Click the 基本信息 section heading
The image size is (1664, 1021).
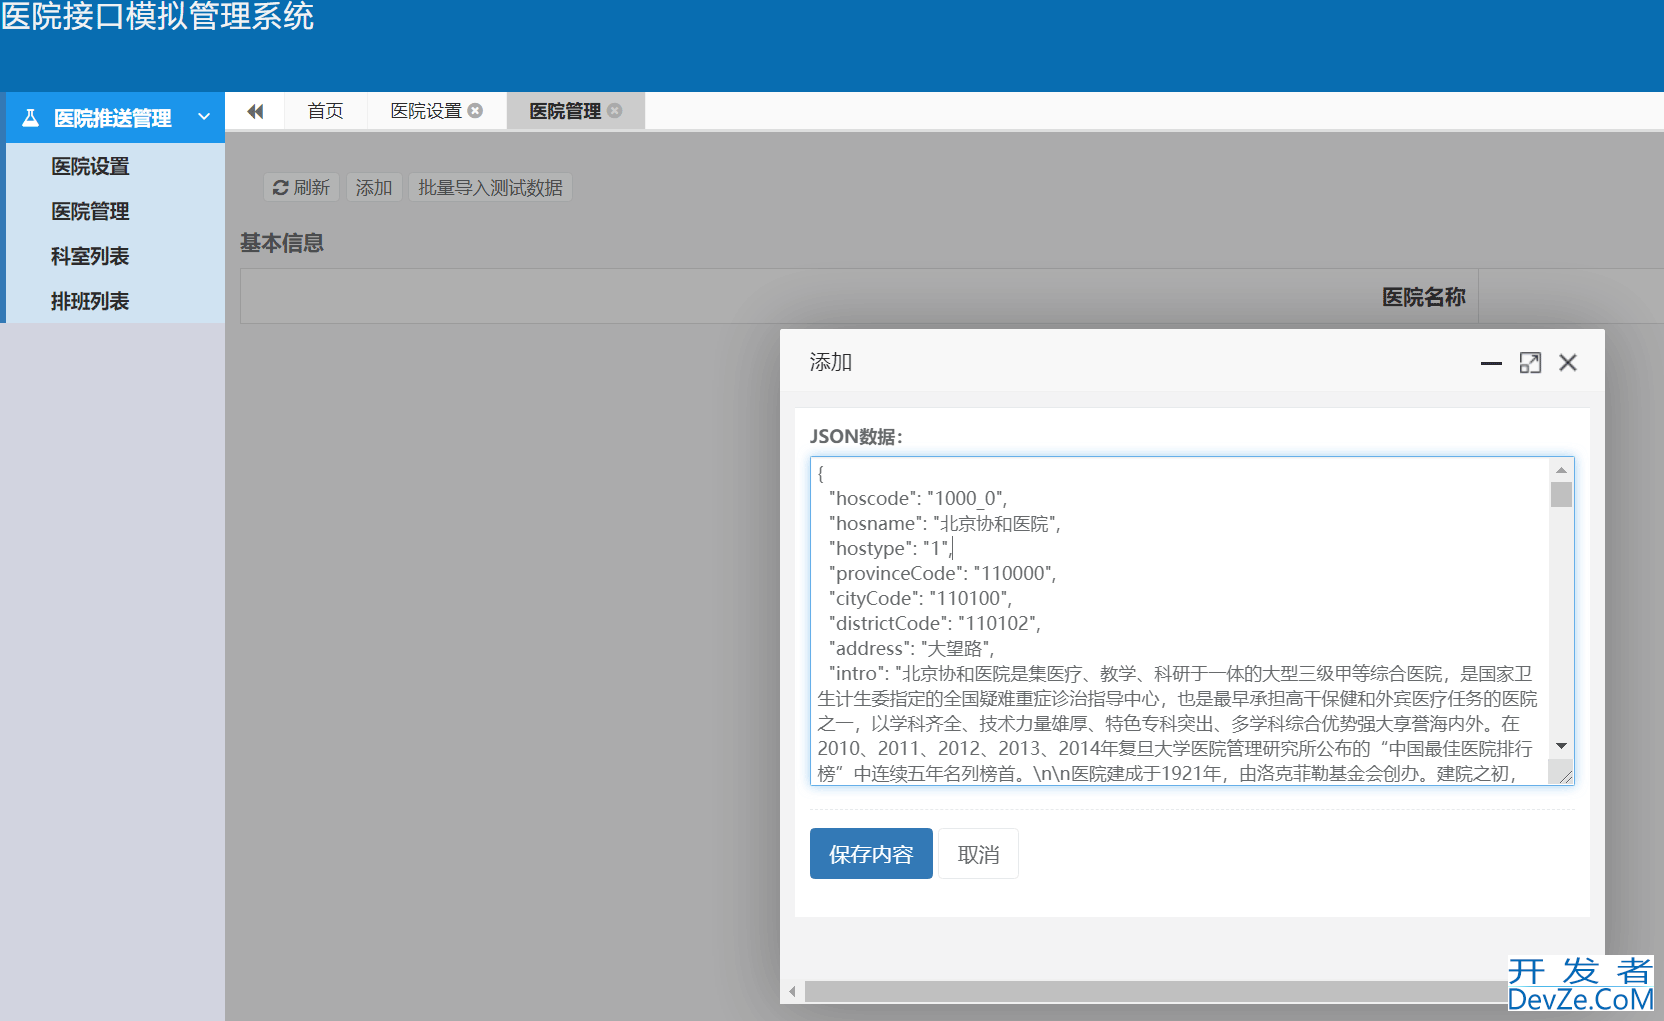282,243
